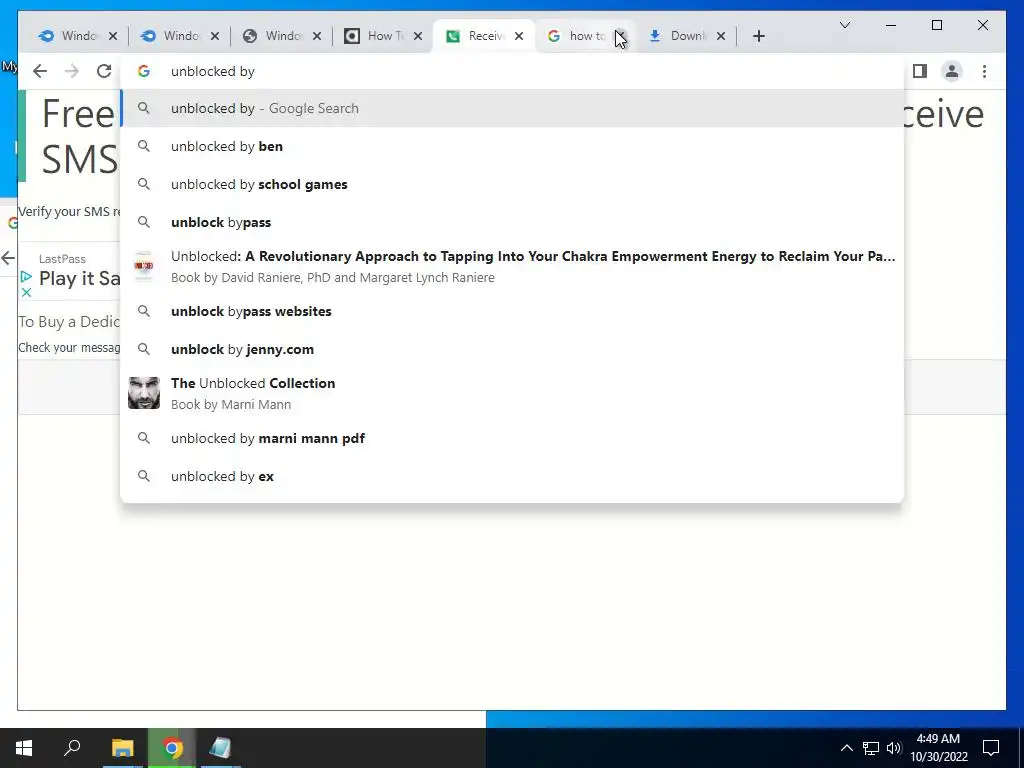Image resolution: width=1024 pixels, height=768 pixels.
Task: Select the Unblocked Chakra book suggestion
Action: (x=513, y=266)
